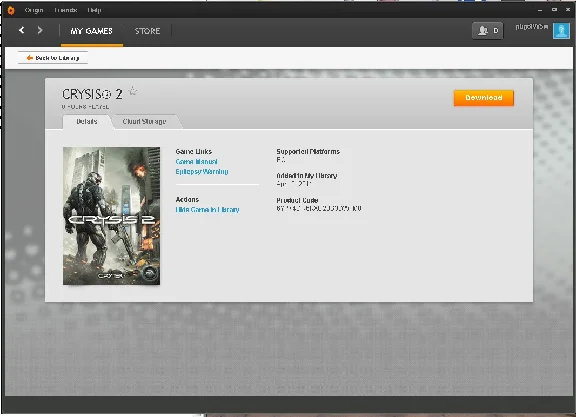Click the Origin logo icon
This screenshot has width=576, height=417.
coord(11,10)
